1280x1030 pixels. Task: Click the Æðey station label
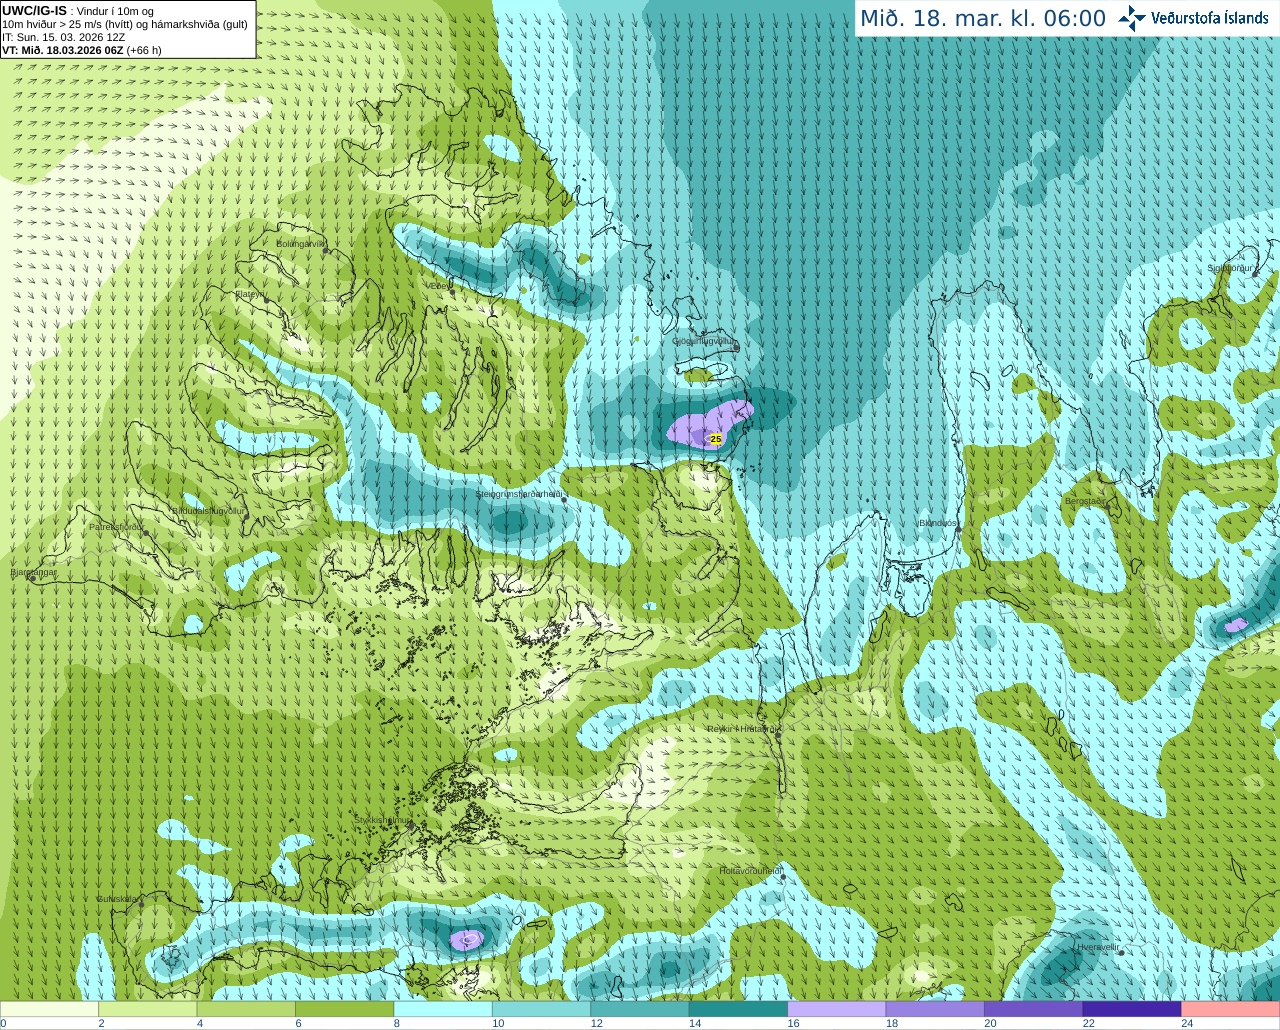(438, 286)
